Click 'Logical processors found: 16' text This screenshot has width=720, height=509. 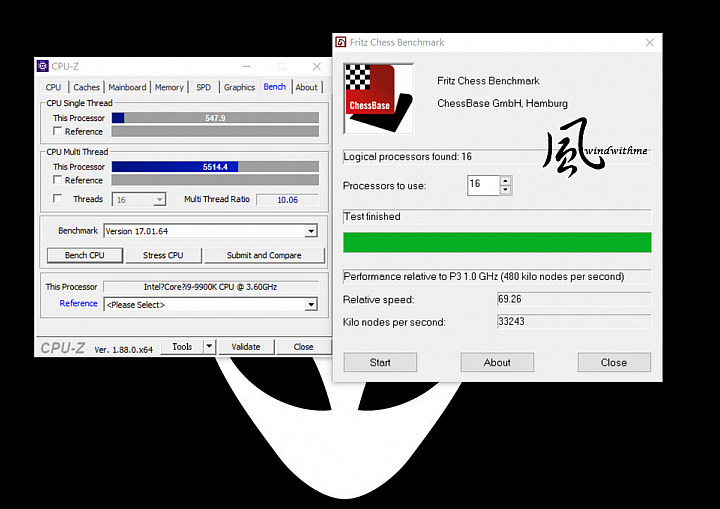coord(408,157)
